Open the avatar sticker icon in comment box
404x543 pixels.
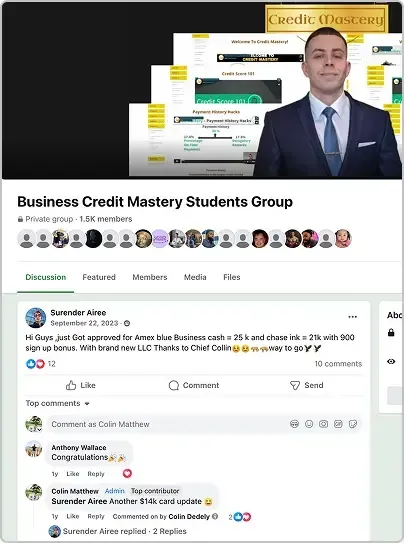click(294, 424)
